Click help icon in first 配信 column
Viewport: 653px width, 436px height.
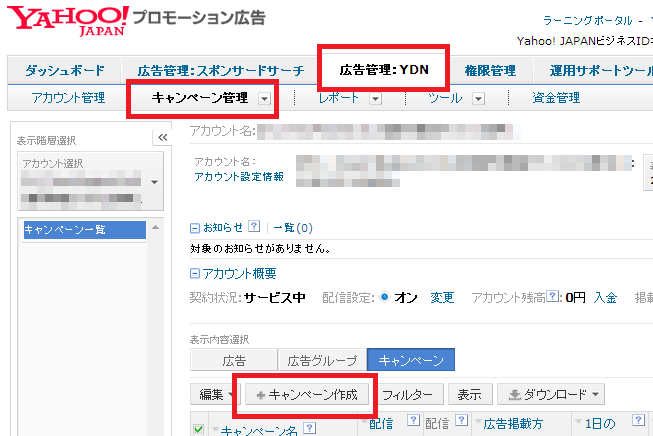[x=413, y=420]
